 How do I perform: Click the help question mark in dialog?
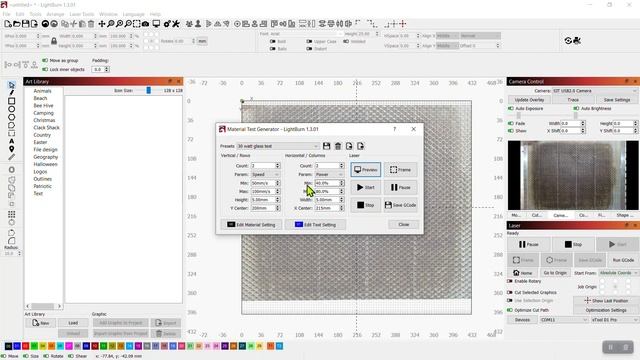(394, 129)
